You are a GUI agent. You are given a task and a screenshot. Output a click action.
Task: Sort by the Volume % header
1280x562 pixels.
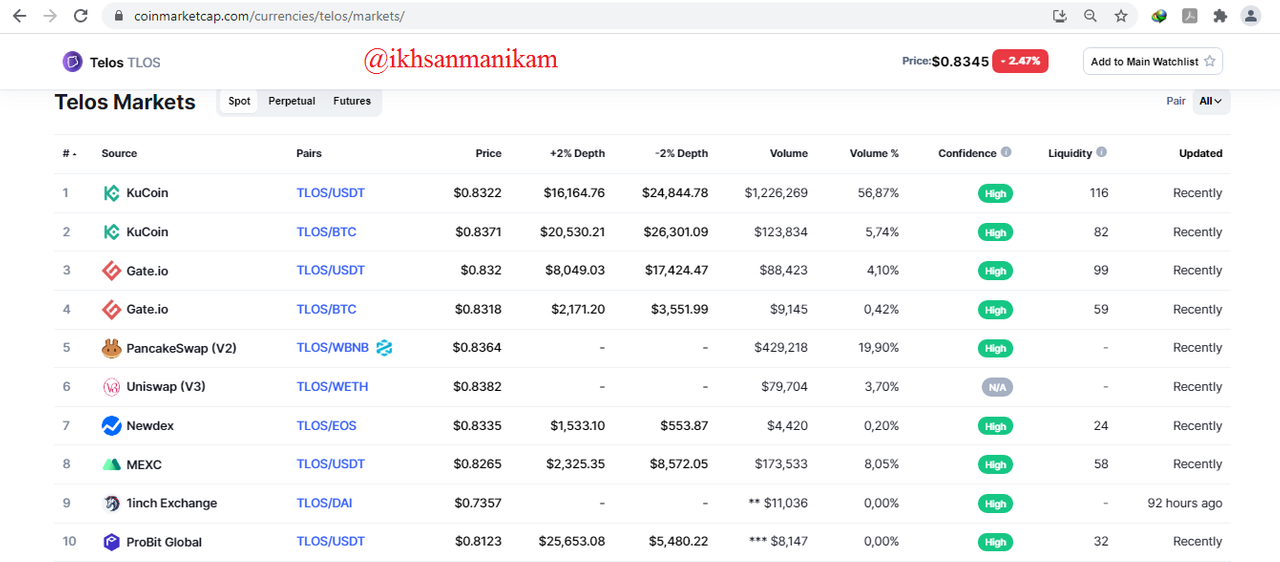tap(874, 153)
